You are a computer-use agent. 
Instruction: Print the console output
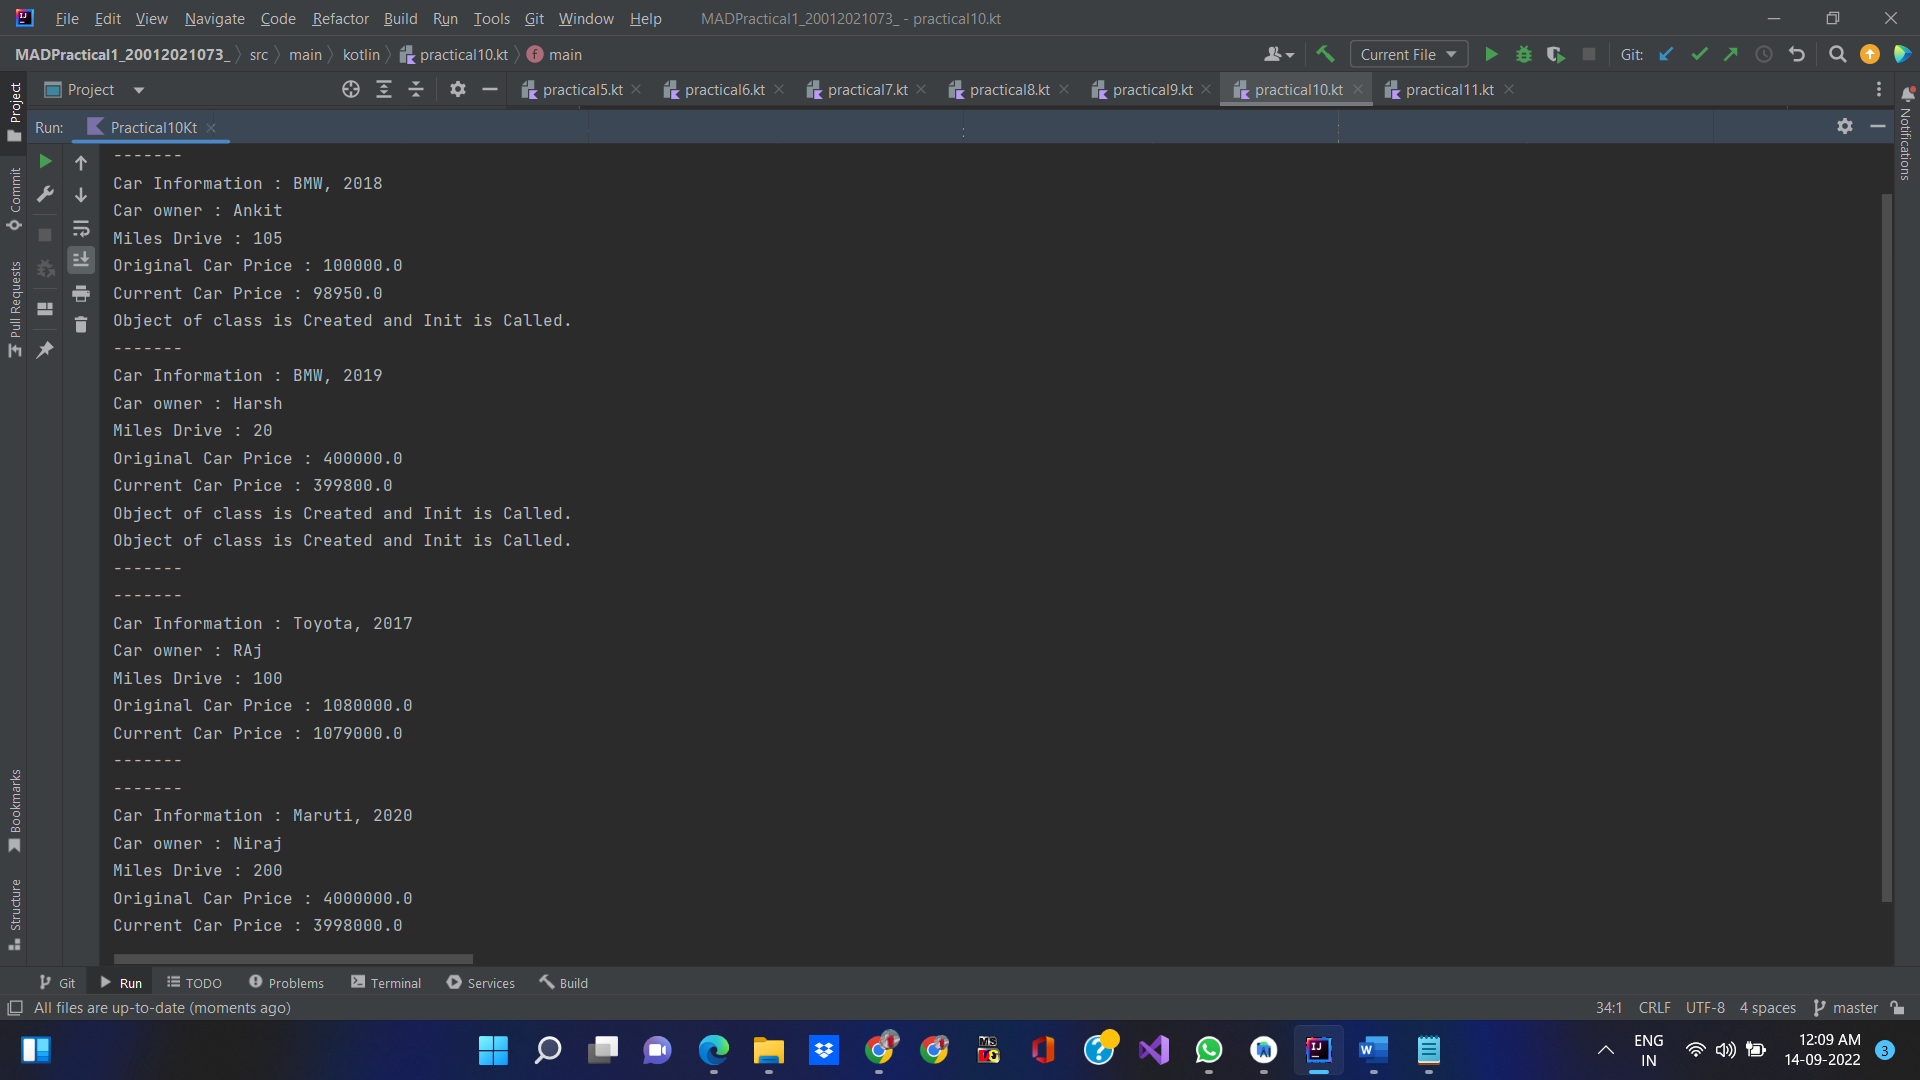click(81, 293)
